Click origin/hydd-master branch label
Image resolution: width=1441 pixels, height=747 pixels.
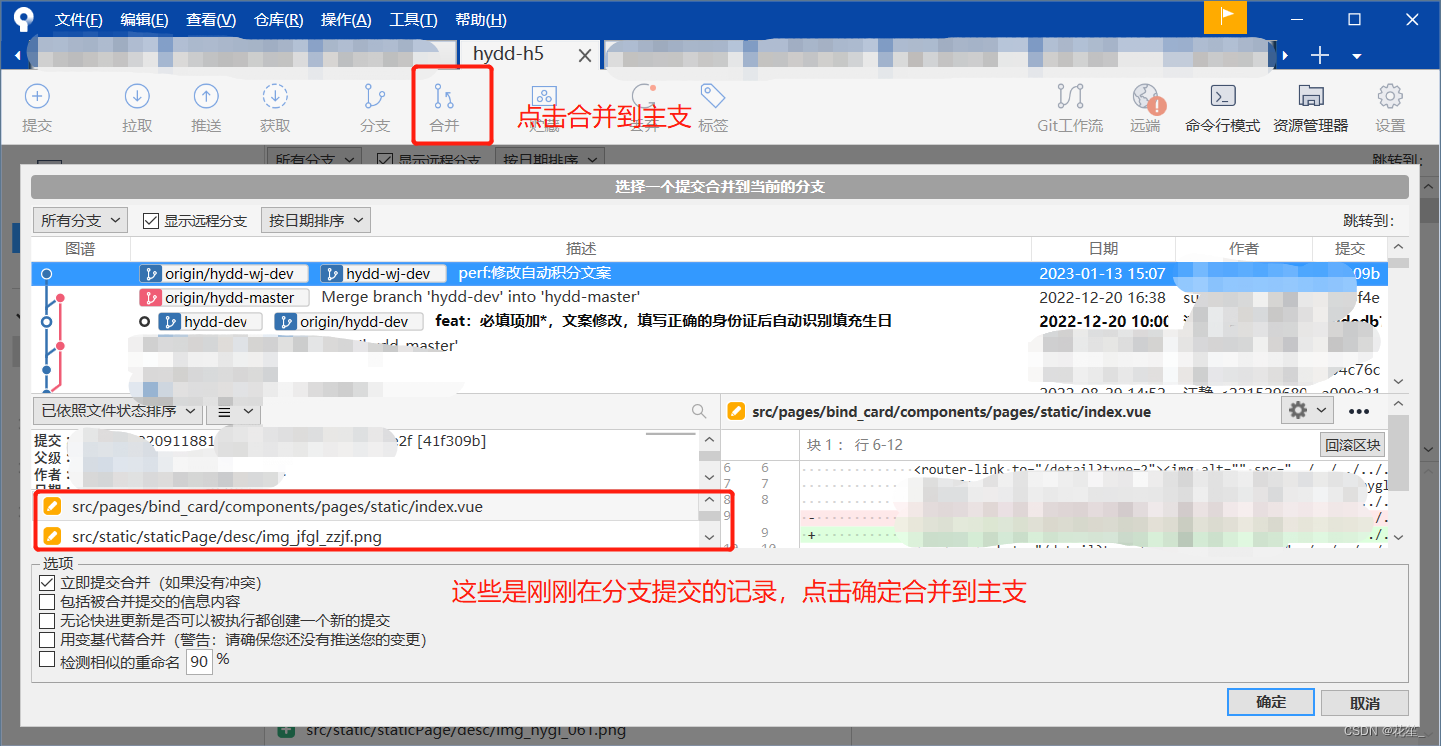[x=226, y=297]
